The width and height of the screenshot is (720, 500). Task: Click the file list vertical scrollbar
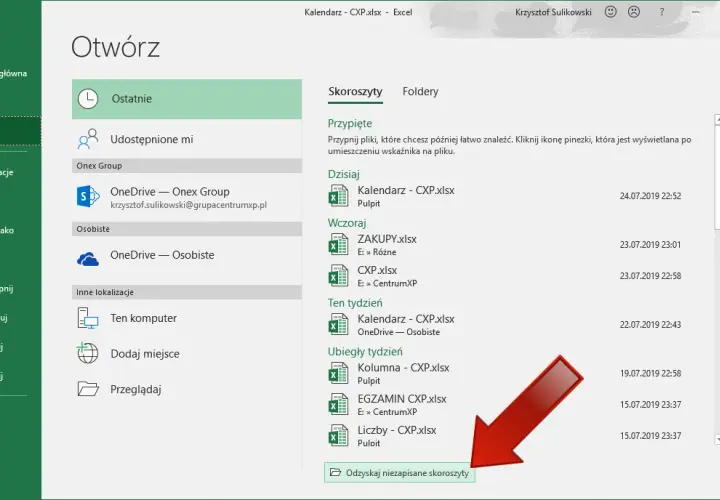click(x=717, y=279)
